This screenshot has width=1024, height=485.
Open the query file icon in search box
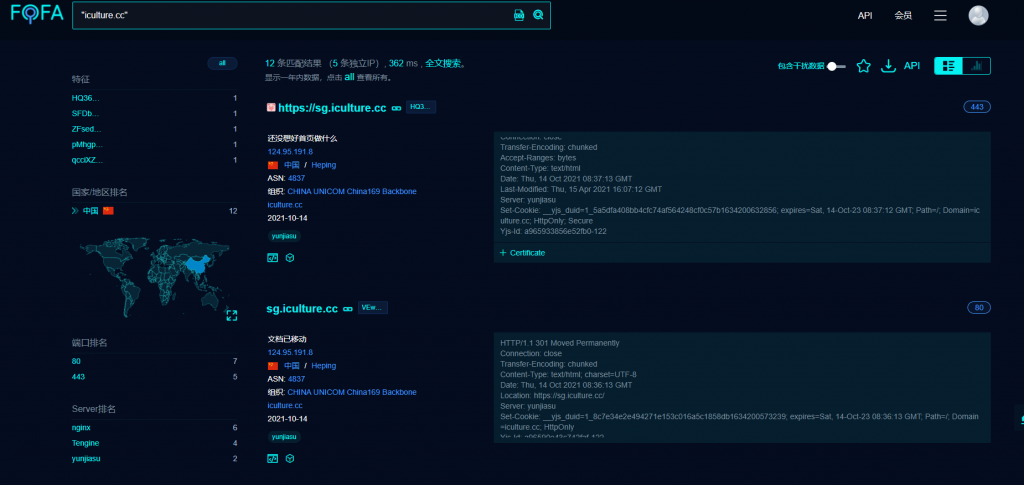(x=519, y=15)
